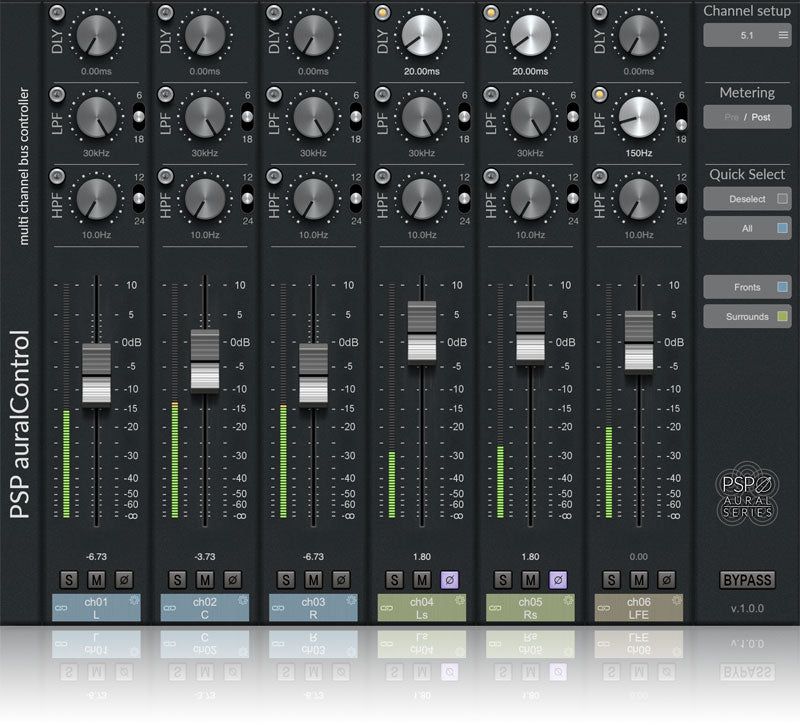The image size is (800, 726).
Task: Click ch05 fader value 1.80
Action: click(531, 557)
